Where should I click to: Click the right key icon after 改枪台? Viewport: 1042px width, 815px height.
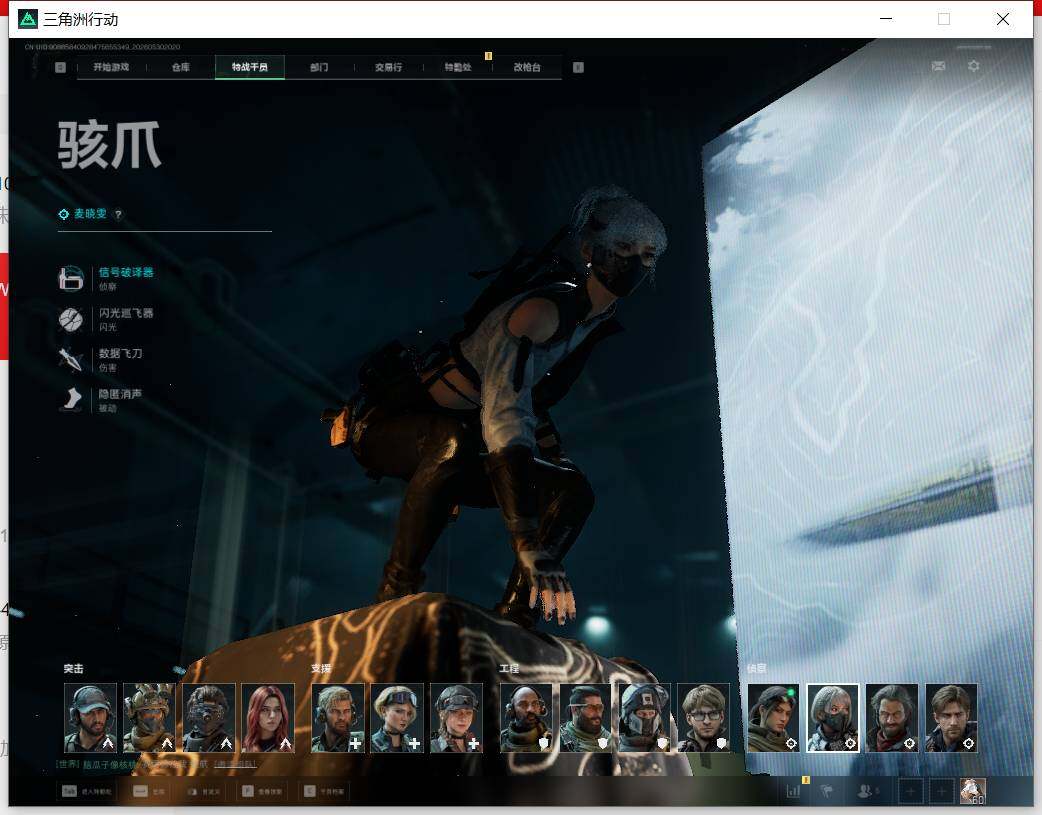pos(578,67)
